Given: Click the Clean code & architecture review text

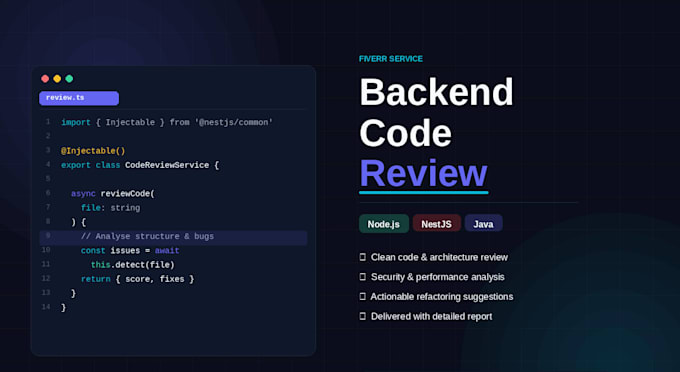Looking at the screenshot, I should click(439, 257).
